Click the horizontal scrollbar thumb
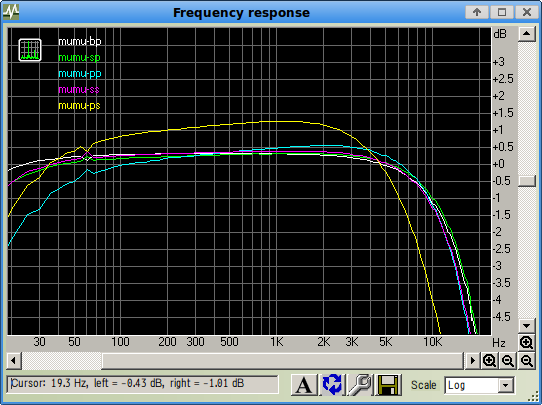The width and height of the screenshot is (542, 405). pos(282,361)
